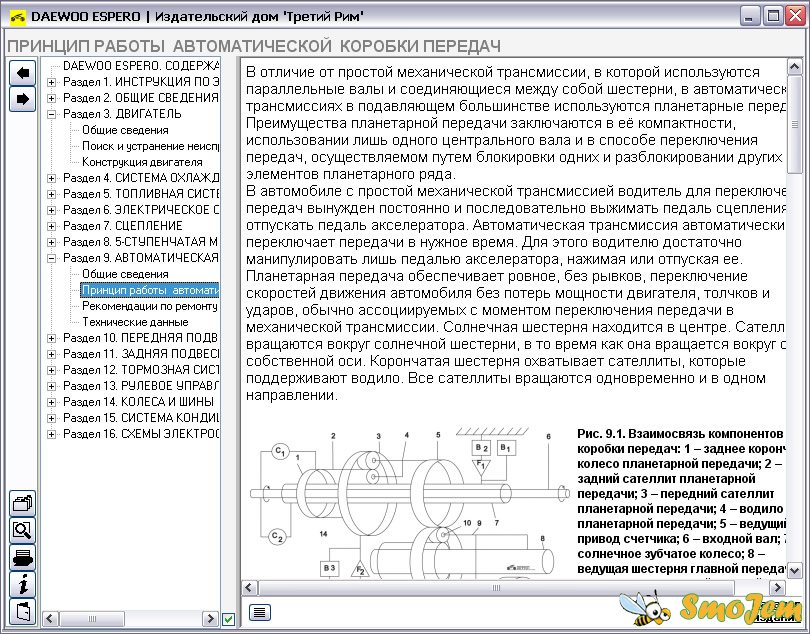Expand Раздел 14. КОЛЕСА И ШИНЫ node
Screen dimensions: 810x634
[51, 403]
